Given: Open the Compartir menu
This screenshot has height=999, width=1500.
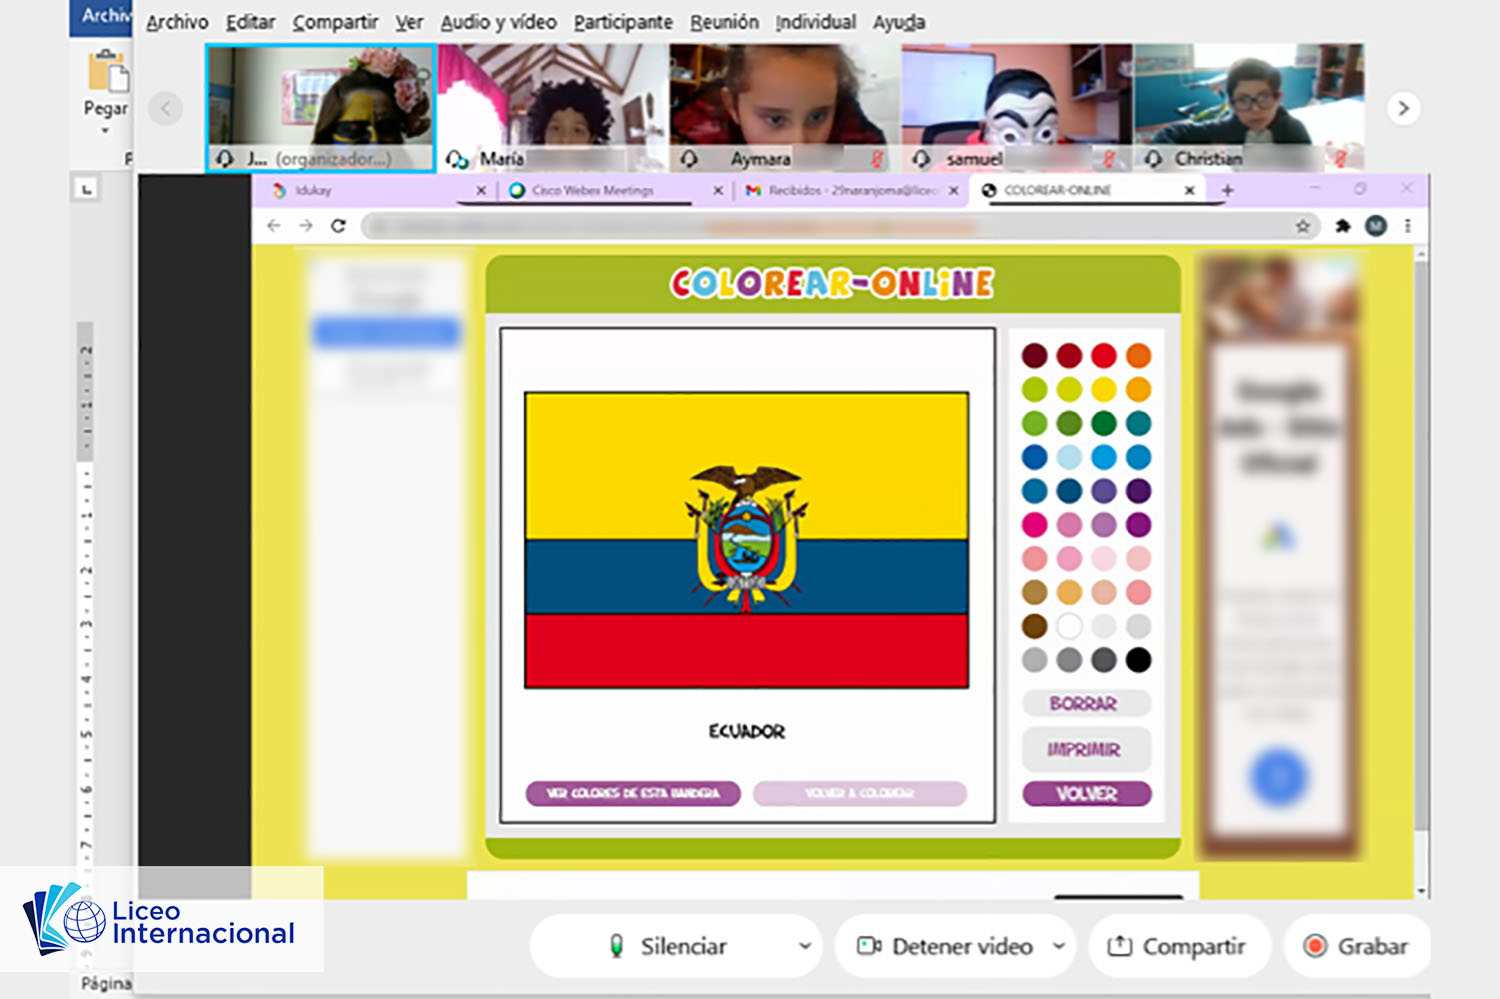Looking at the screenshot, I should click(335, 22).
